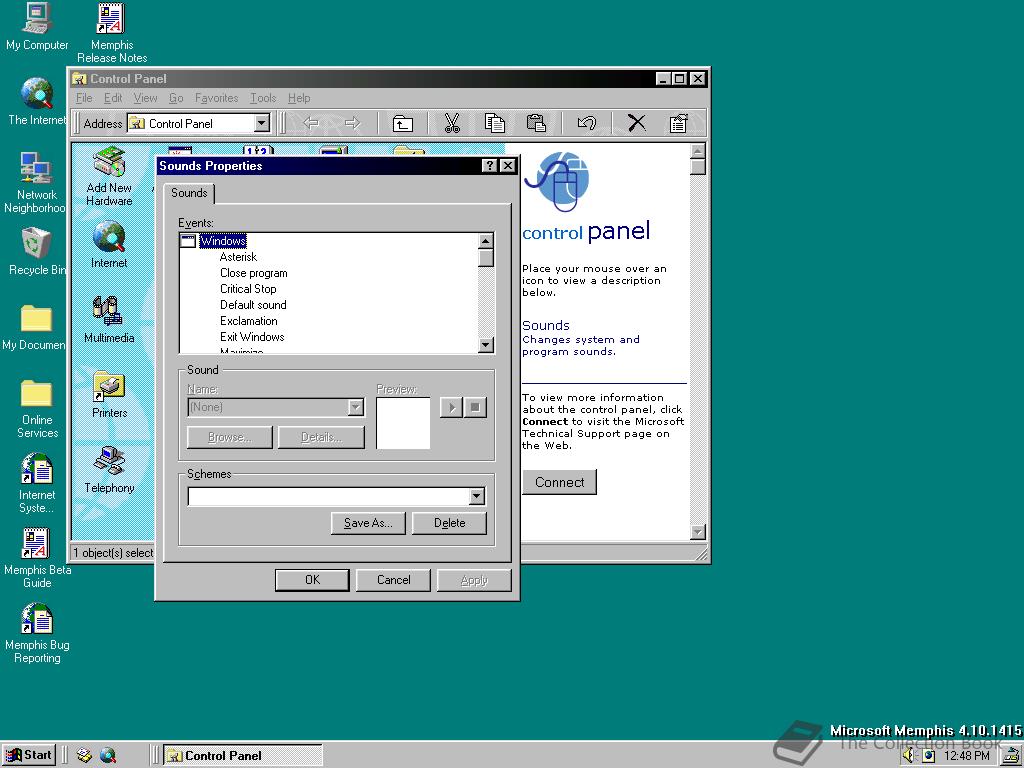Click Cancel in Sounds Properties
The width and height of the screenshot is (1024, 768).
click(393, 580)
